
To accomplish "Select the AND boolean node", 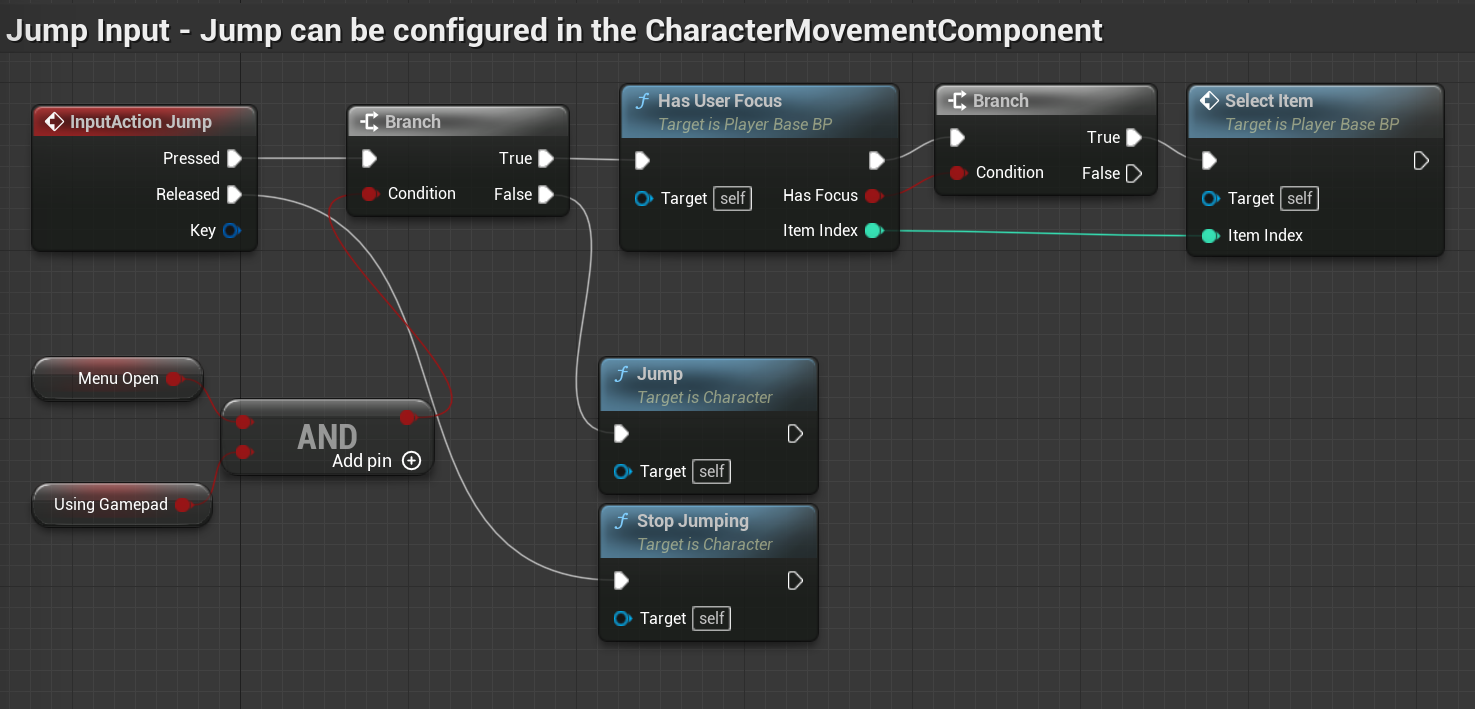I will point(326,437).
